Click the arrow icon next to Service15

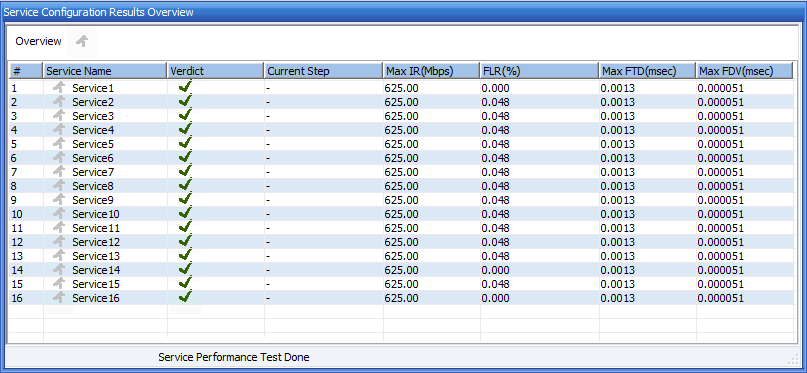point(60,282)
